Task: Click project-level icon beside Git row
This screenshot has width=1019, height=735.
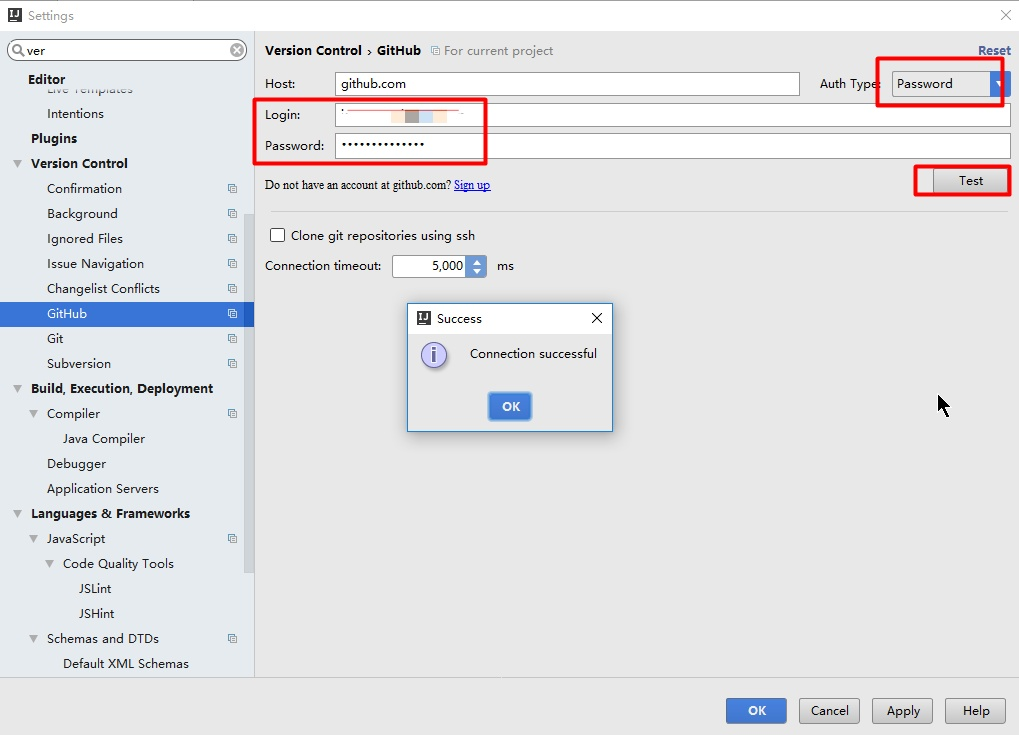Action: point(232,339)
